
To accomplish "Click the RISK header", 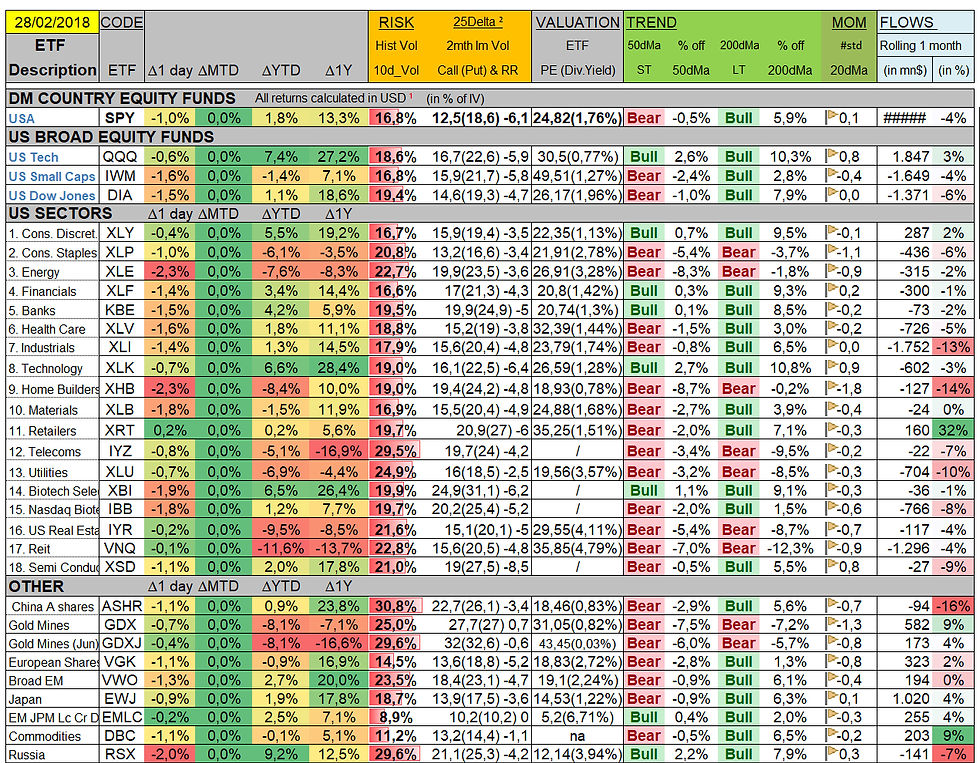I will coord(396,22).
